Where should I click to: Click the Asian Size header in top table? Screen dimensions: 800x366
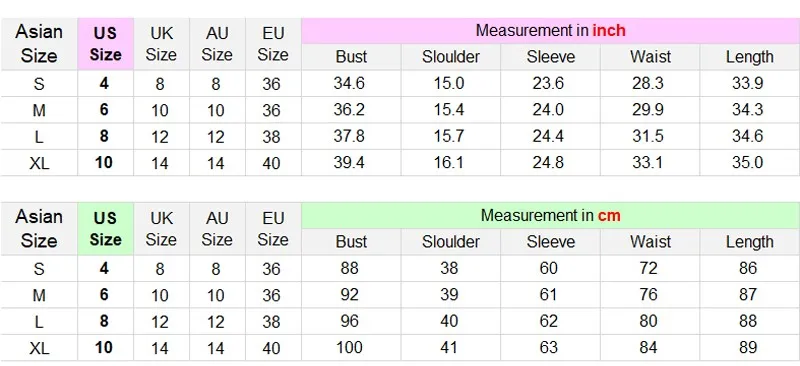pos(39,44)
